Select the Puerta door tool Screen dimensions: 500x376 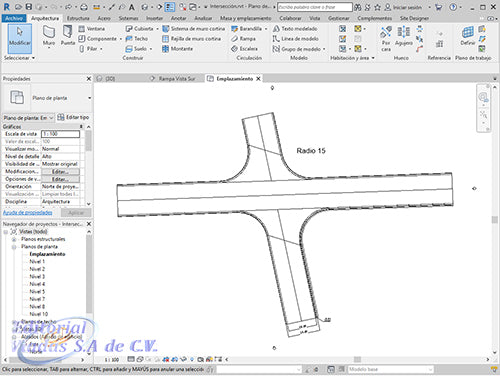[x=68, y=36]
